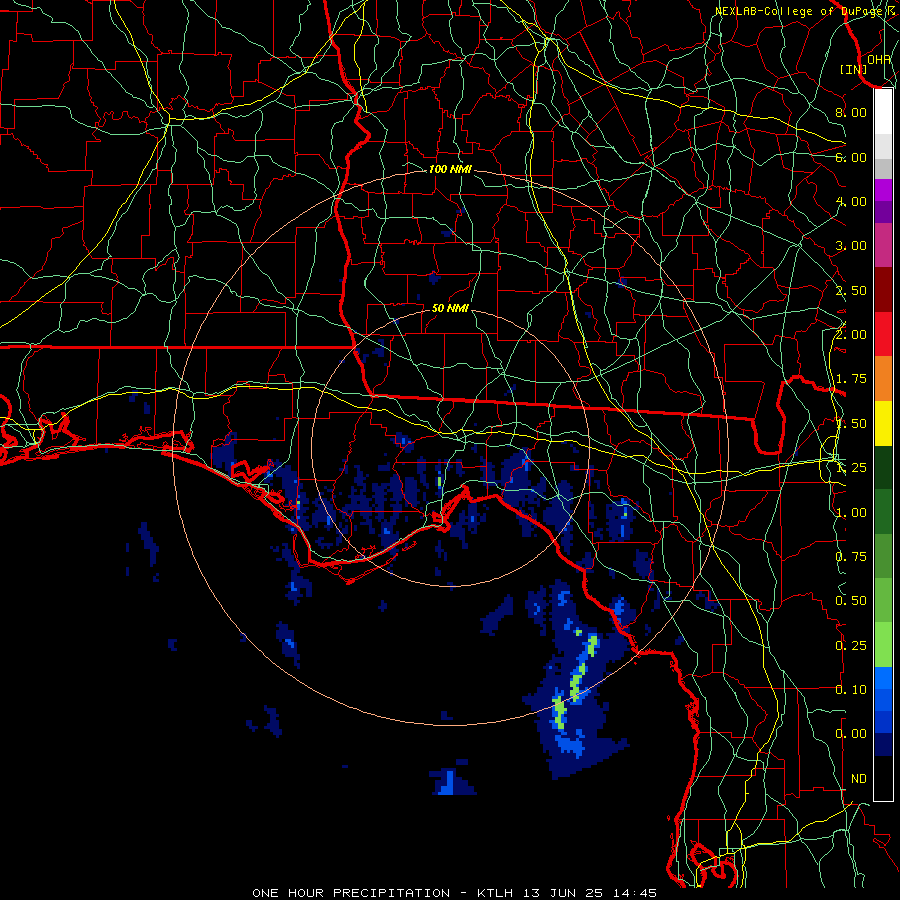
Task: Click the 2.00 legend value
Action: (851, 335)
